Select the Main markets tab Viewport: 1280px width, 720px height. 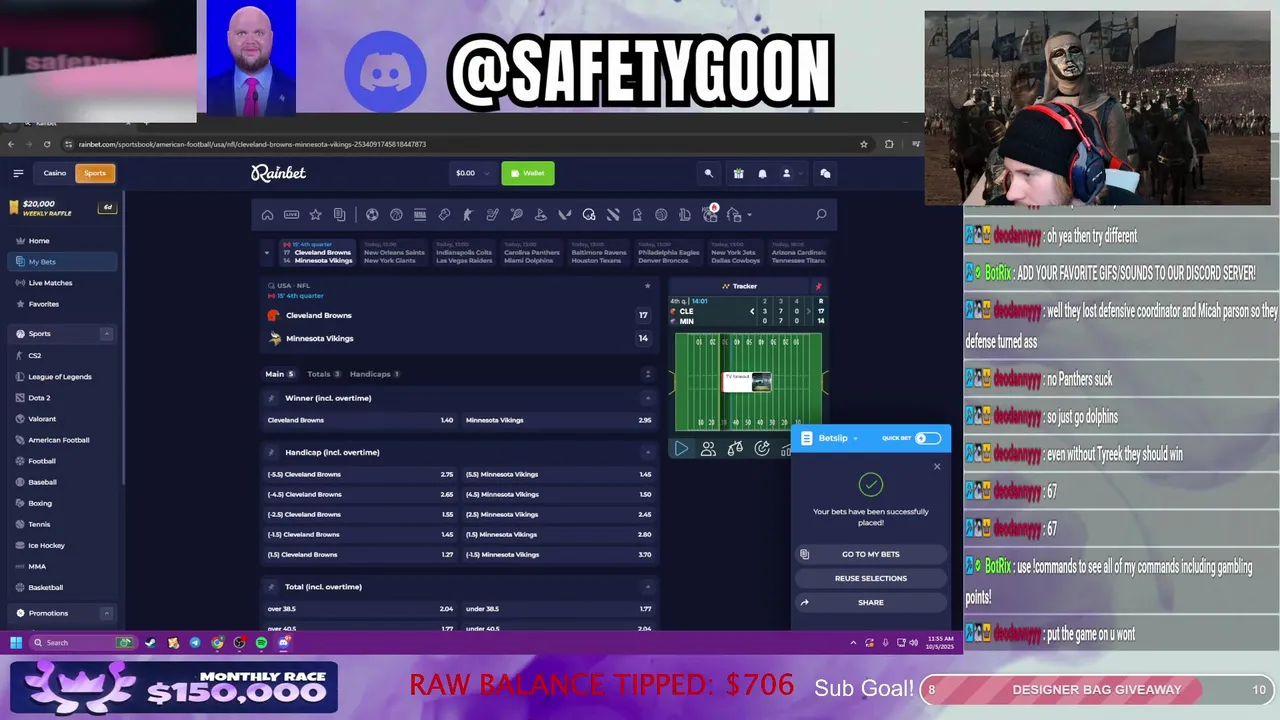[279, 374]
